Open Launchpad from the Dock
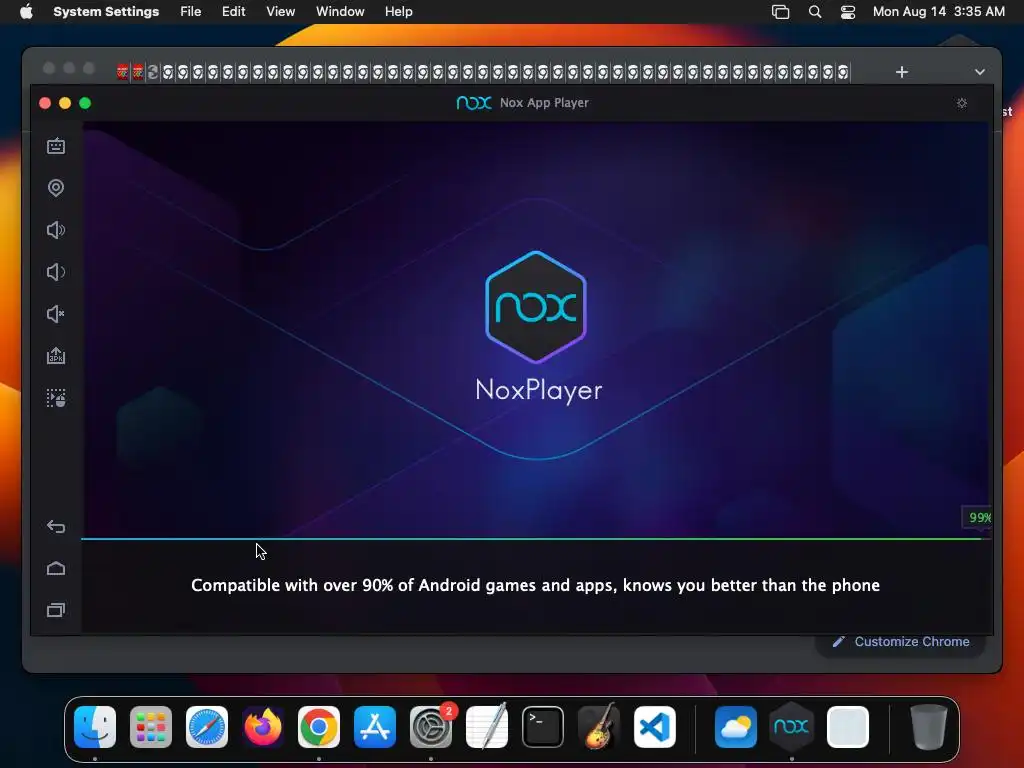This screenshot has width=1024, height=768. (151, 726)
